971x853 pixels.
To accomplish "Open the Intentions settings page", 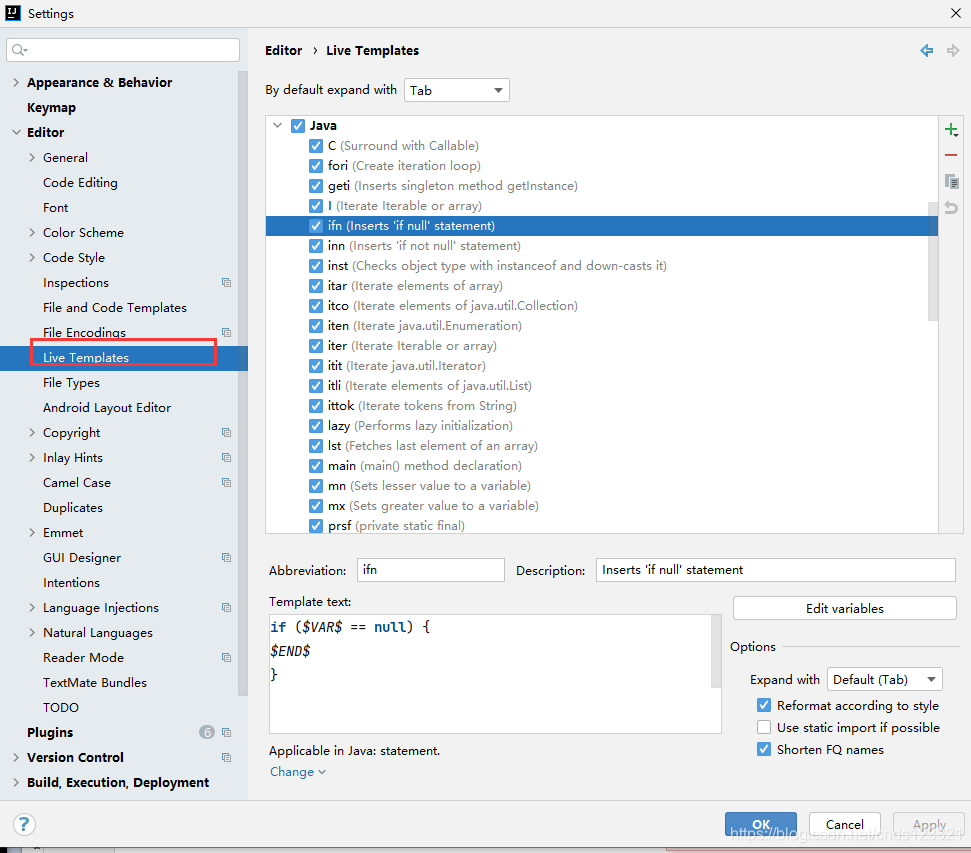I will click(x=71, y=583).
